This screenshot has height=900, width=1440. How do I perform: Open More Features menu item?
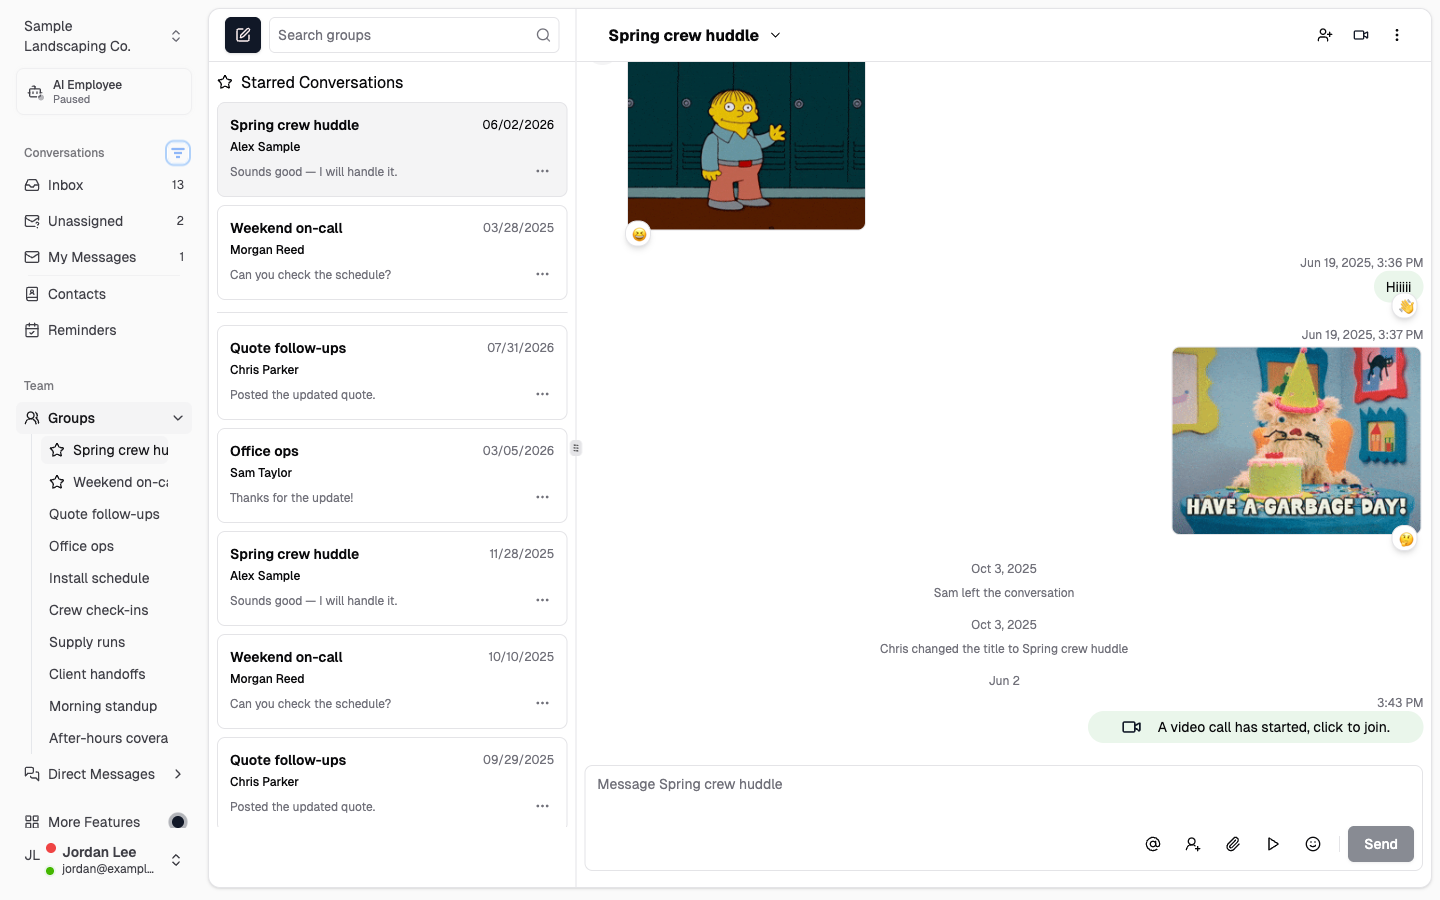tap(94, 822)
